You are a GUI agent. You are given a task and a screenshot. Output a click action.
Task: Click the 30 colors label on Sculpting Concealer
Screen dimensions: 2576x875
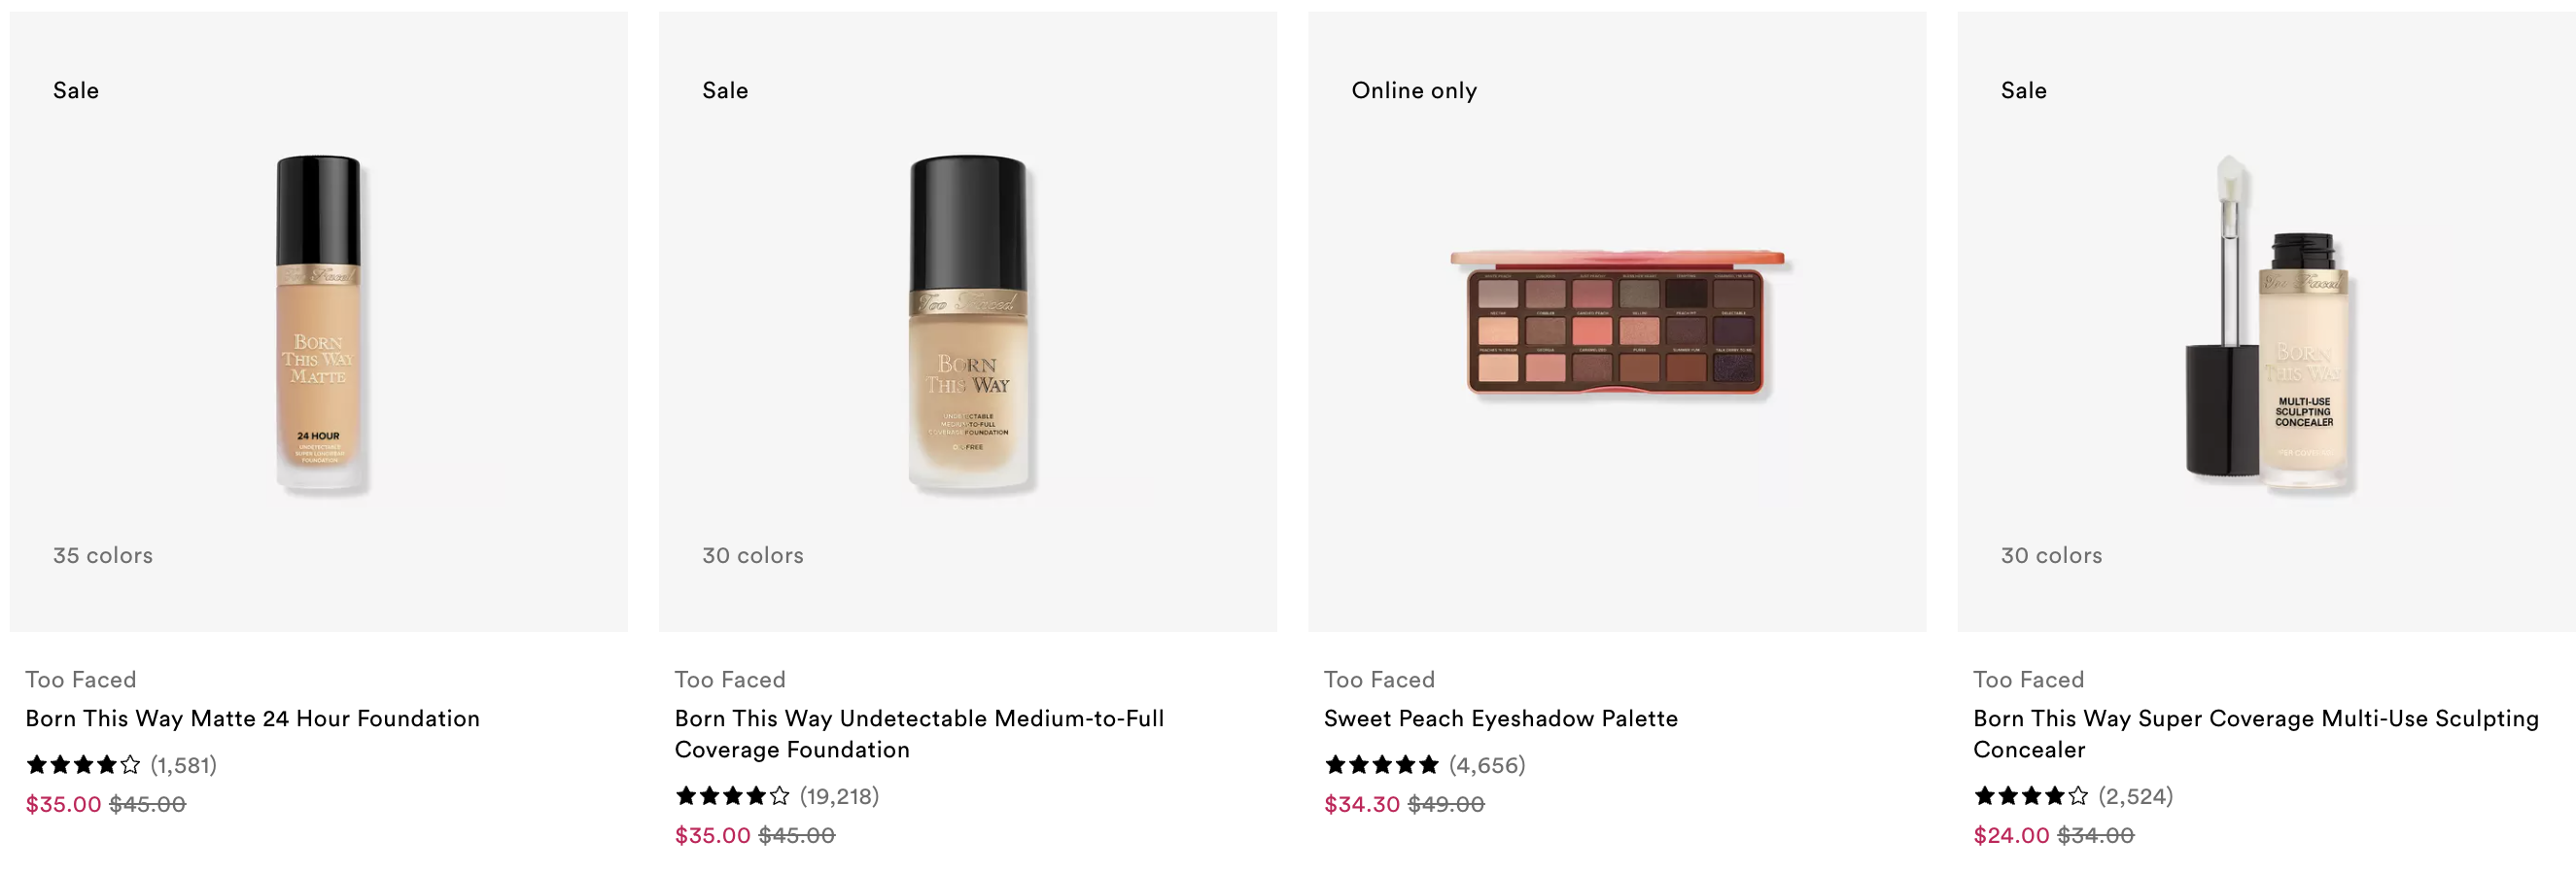pos(2051,555)
